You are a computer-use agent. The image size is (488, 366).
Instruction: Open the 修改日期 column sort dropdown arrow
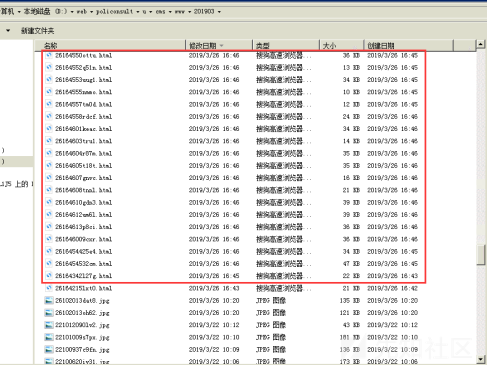(222, 46)
